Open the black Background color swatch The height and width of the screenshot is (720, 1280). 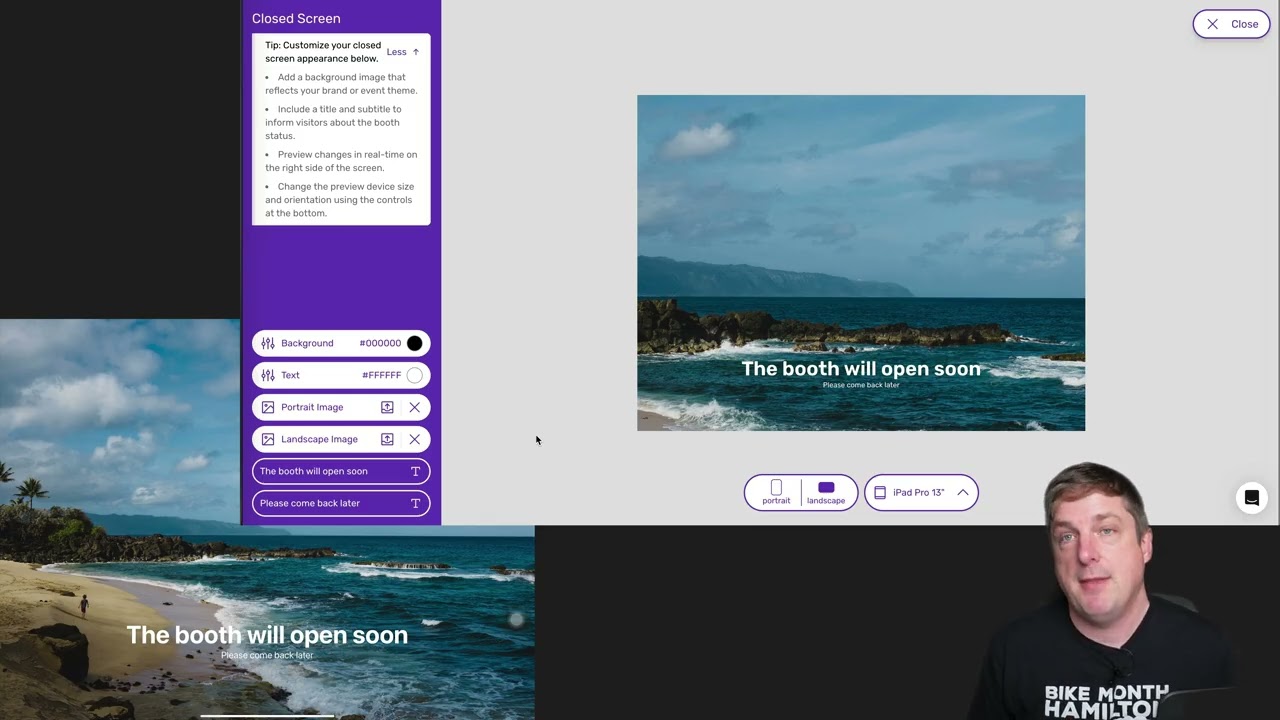pos(414,343)
